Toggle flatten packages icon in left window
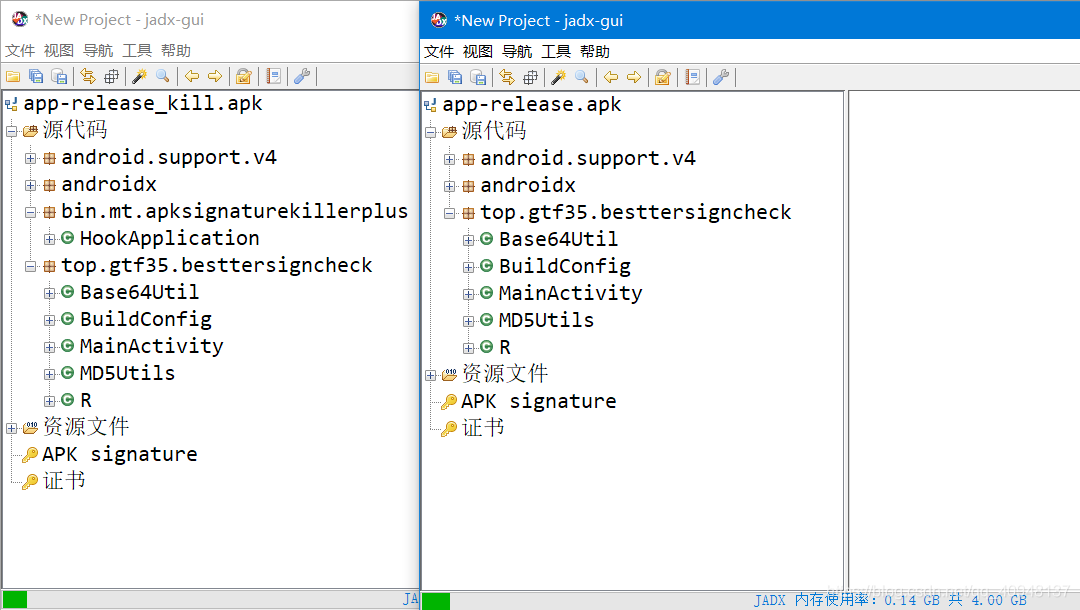The image size is (1080, 610). pyautogui.click(x=112, y=76)
